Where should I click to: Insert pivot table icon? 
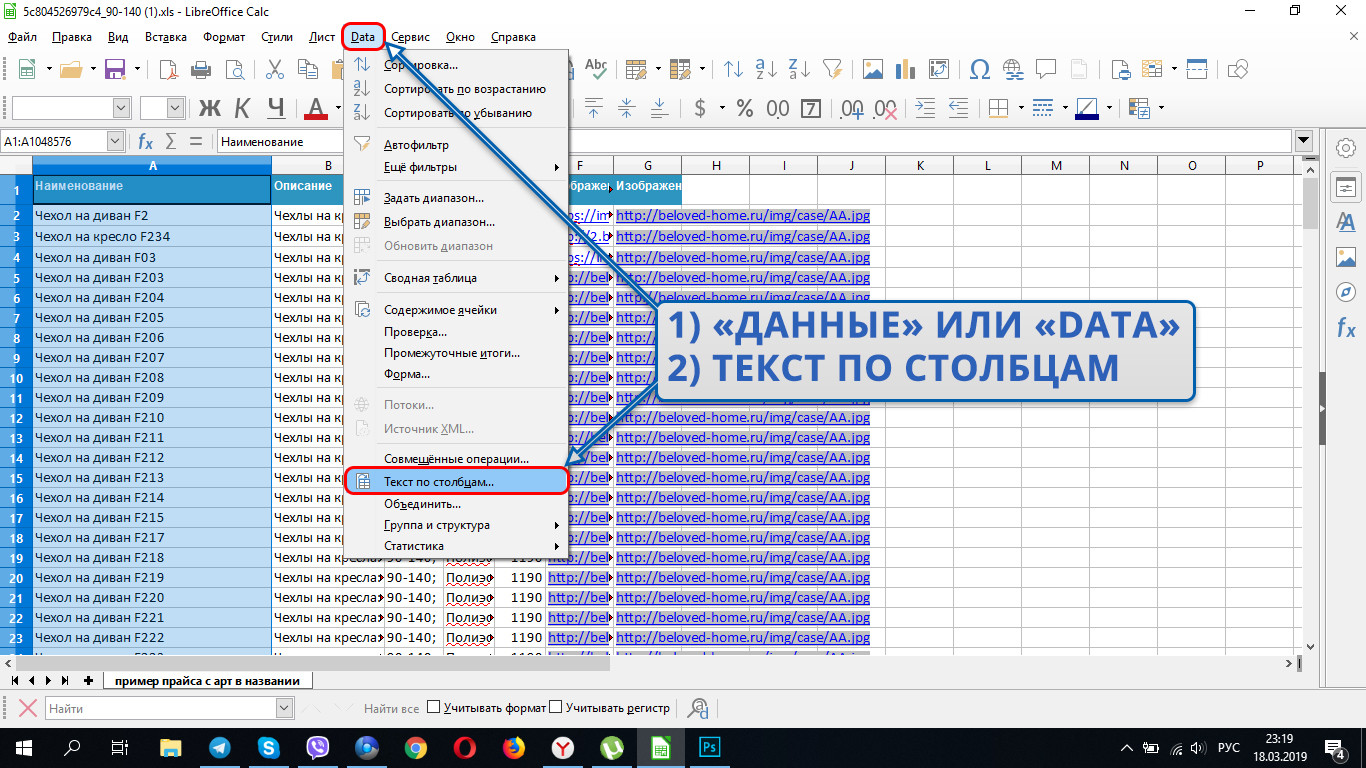coord(940,69)
